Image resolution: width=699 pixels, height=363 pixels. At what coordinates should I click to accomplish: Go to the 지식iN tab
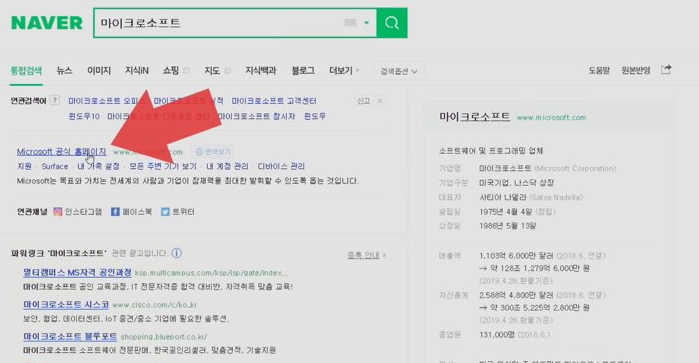[x=137, y=70]
